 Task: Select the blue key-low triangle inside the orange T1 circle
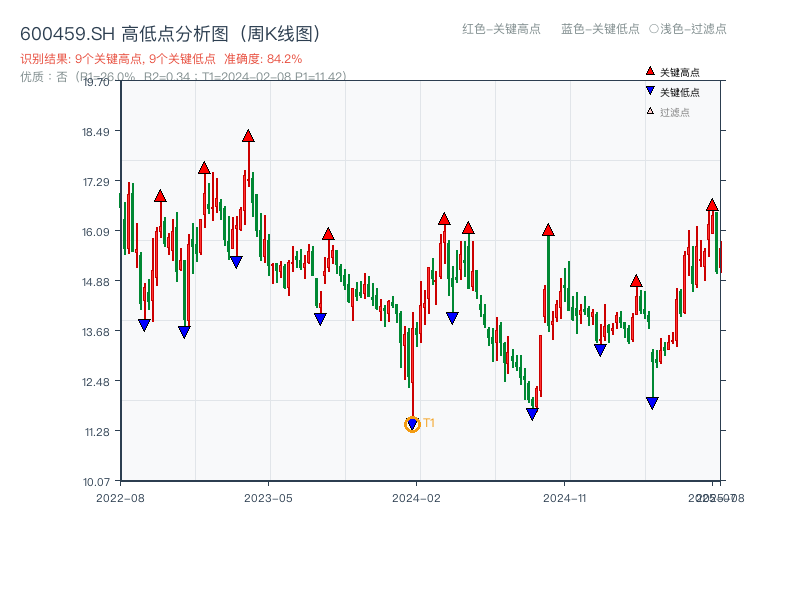click(412, 424)
